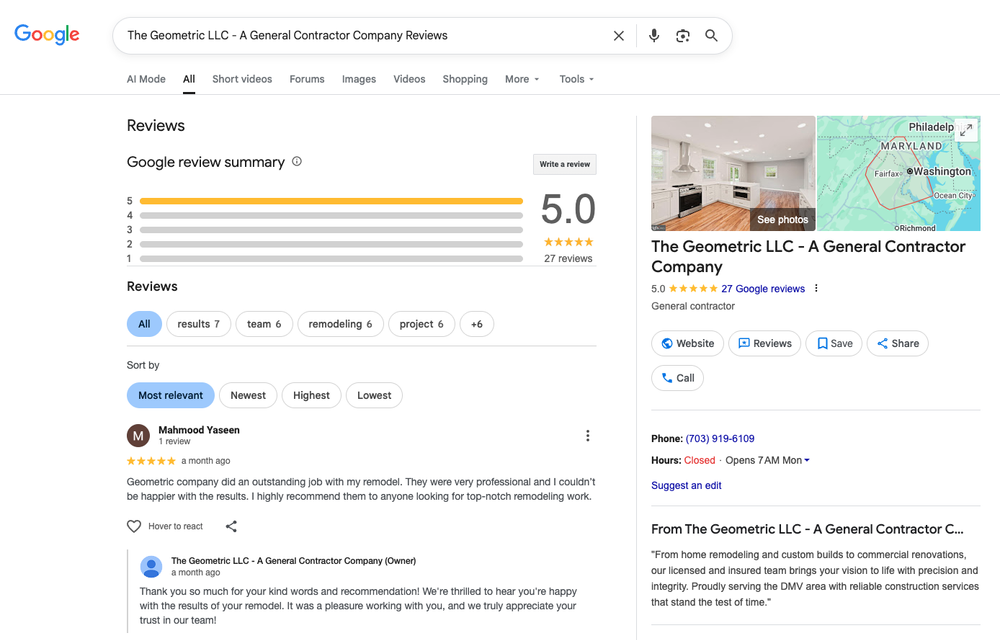Viewport: 1000px width, 640px height.
Task: Click the magnifying glass search icon
Action: point(711,36)
